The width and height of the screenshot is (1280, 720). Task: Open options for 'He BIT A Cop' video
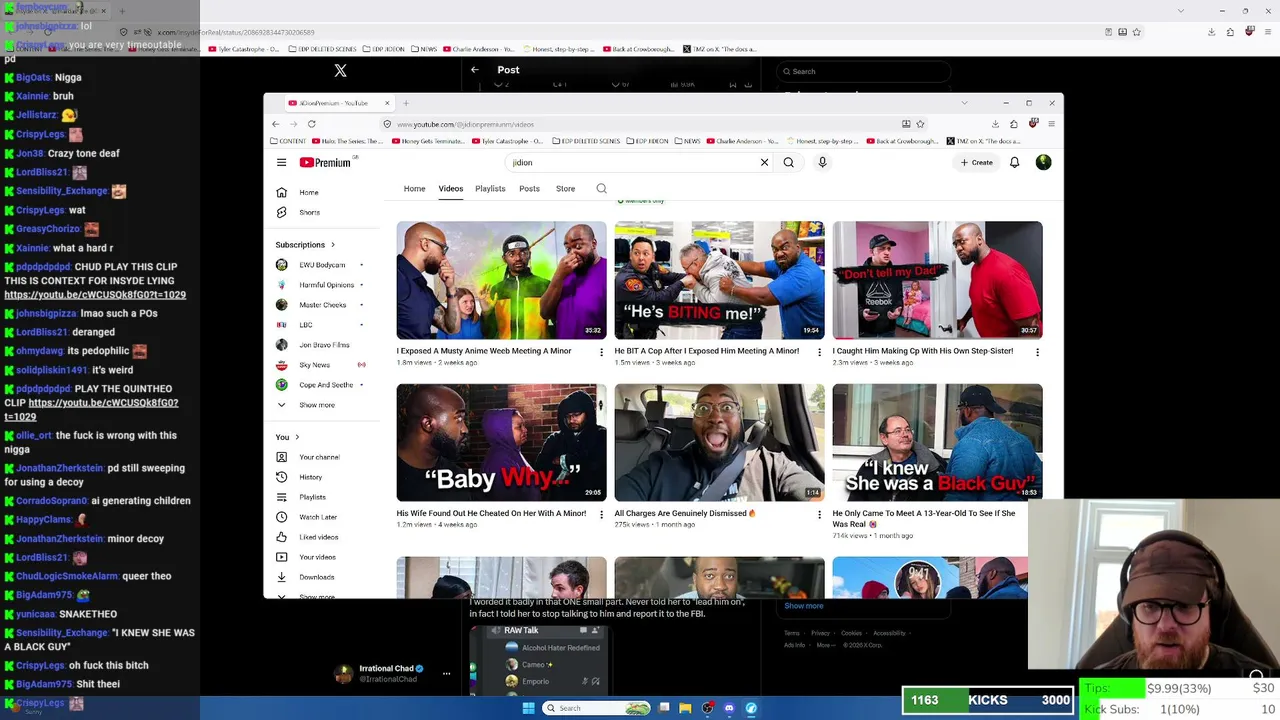coord(819,352)
